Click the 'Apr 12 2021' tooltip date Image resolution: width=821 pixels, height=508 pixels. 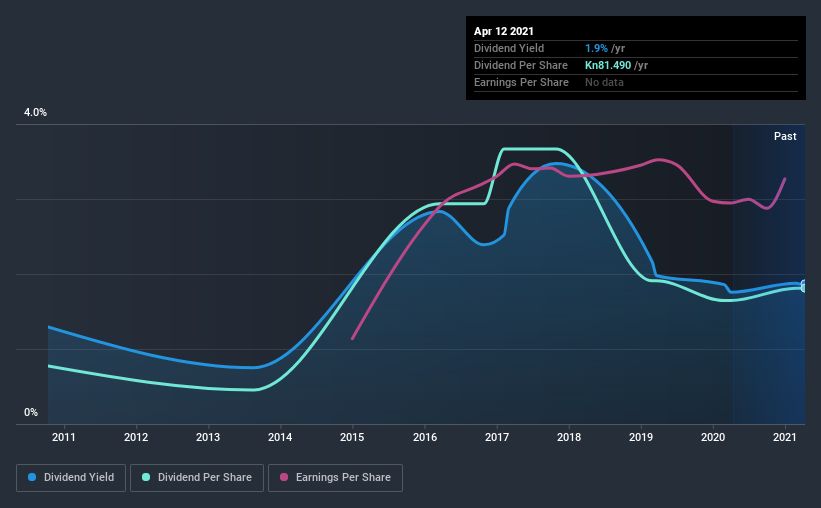[504, 31]
